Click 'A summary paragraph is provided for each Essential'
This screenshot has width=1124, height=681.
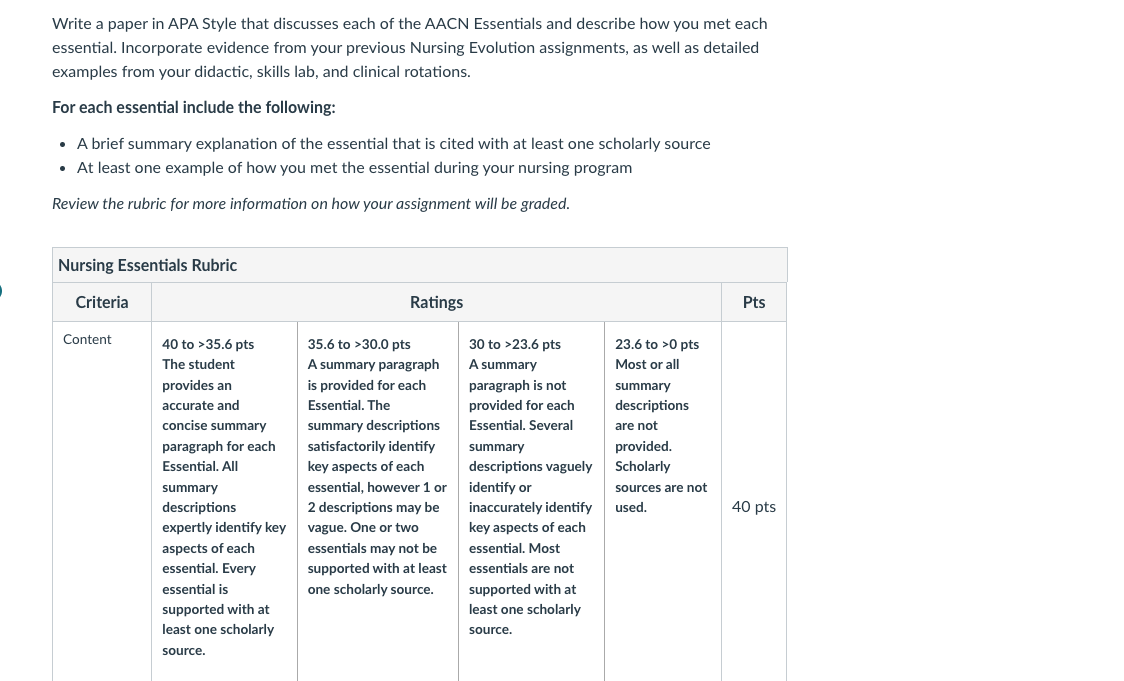point(373,385)
